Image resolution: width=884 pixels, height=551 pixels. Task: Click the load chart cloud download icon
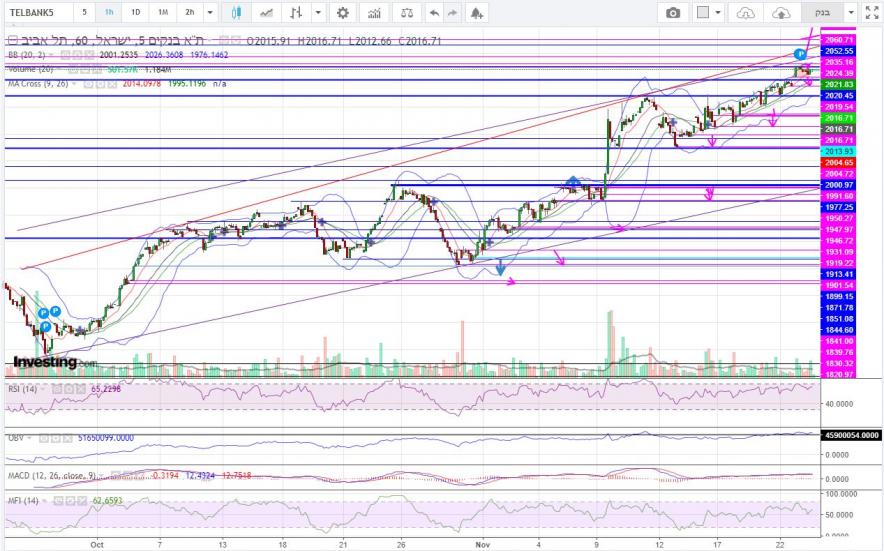pos(745,13)
